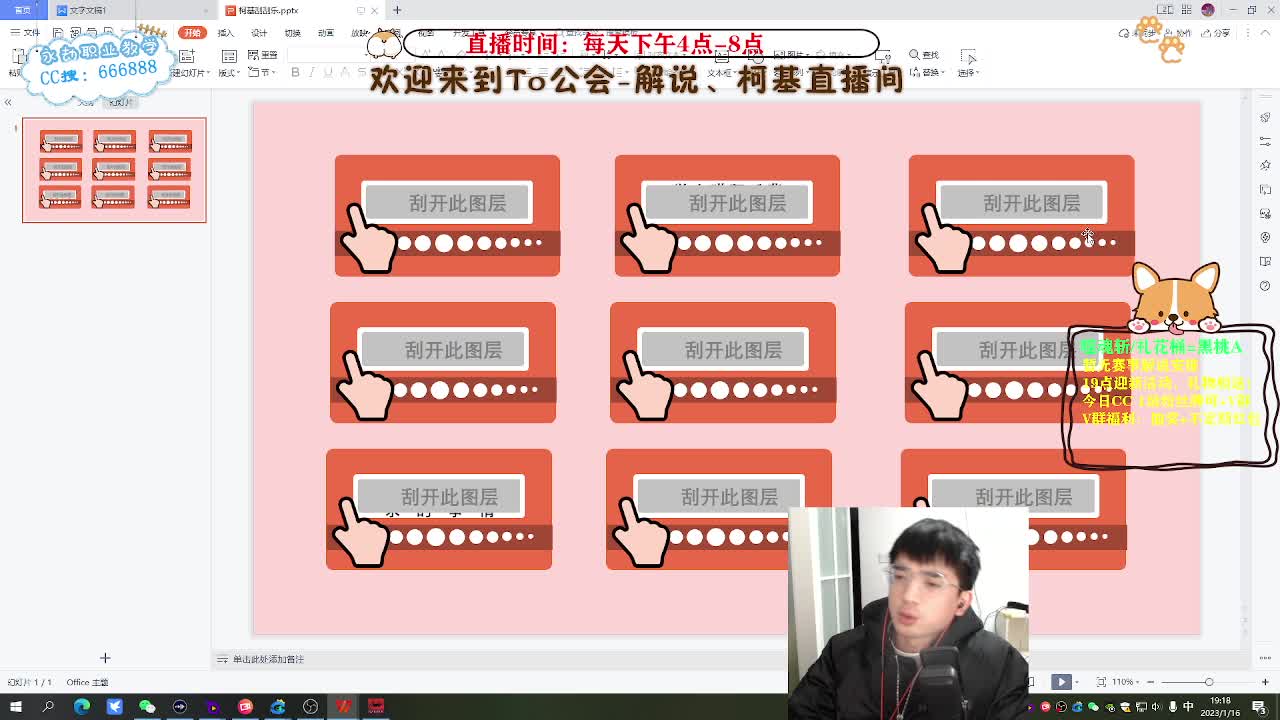
Task: Select the slide thumbnail in the left panel
Action: [x=113, y=170]
